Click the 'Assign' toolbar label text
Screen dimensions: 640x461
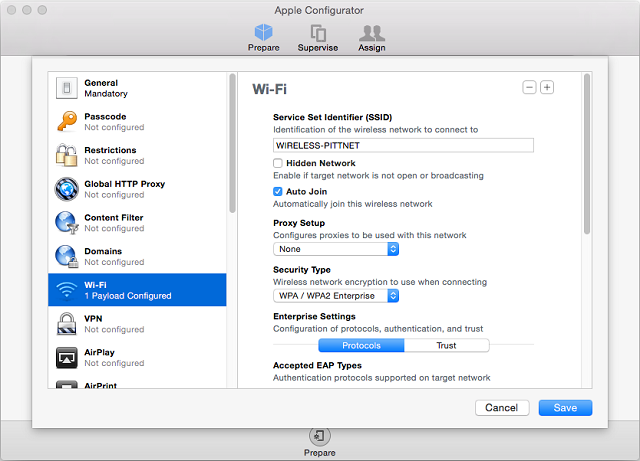(372, 48)
